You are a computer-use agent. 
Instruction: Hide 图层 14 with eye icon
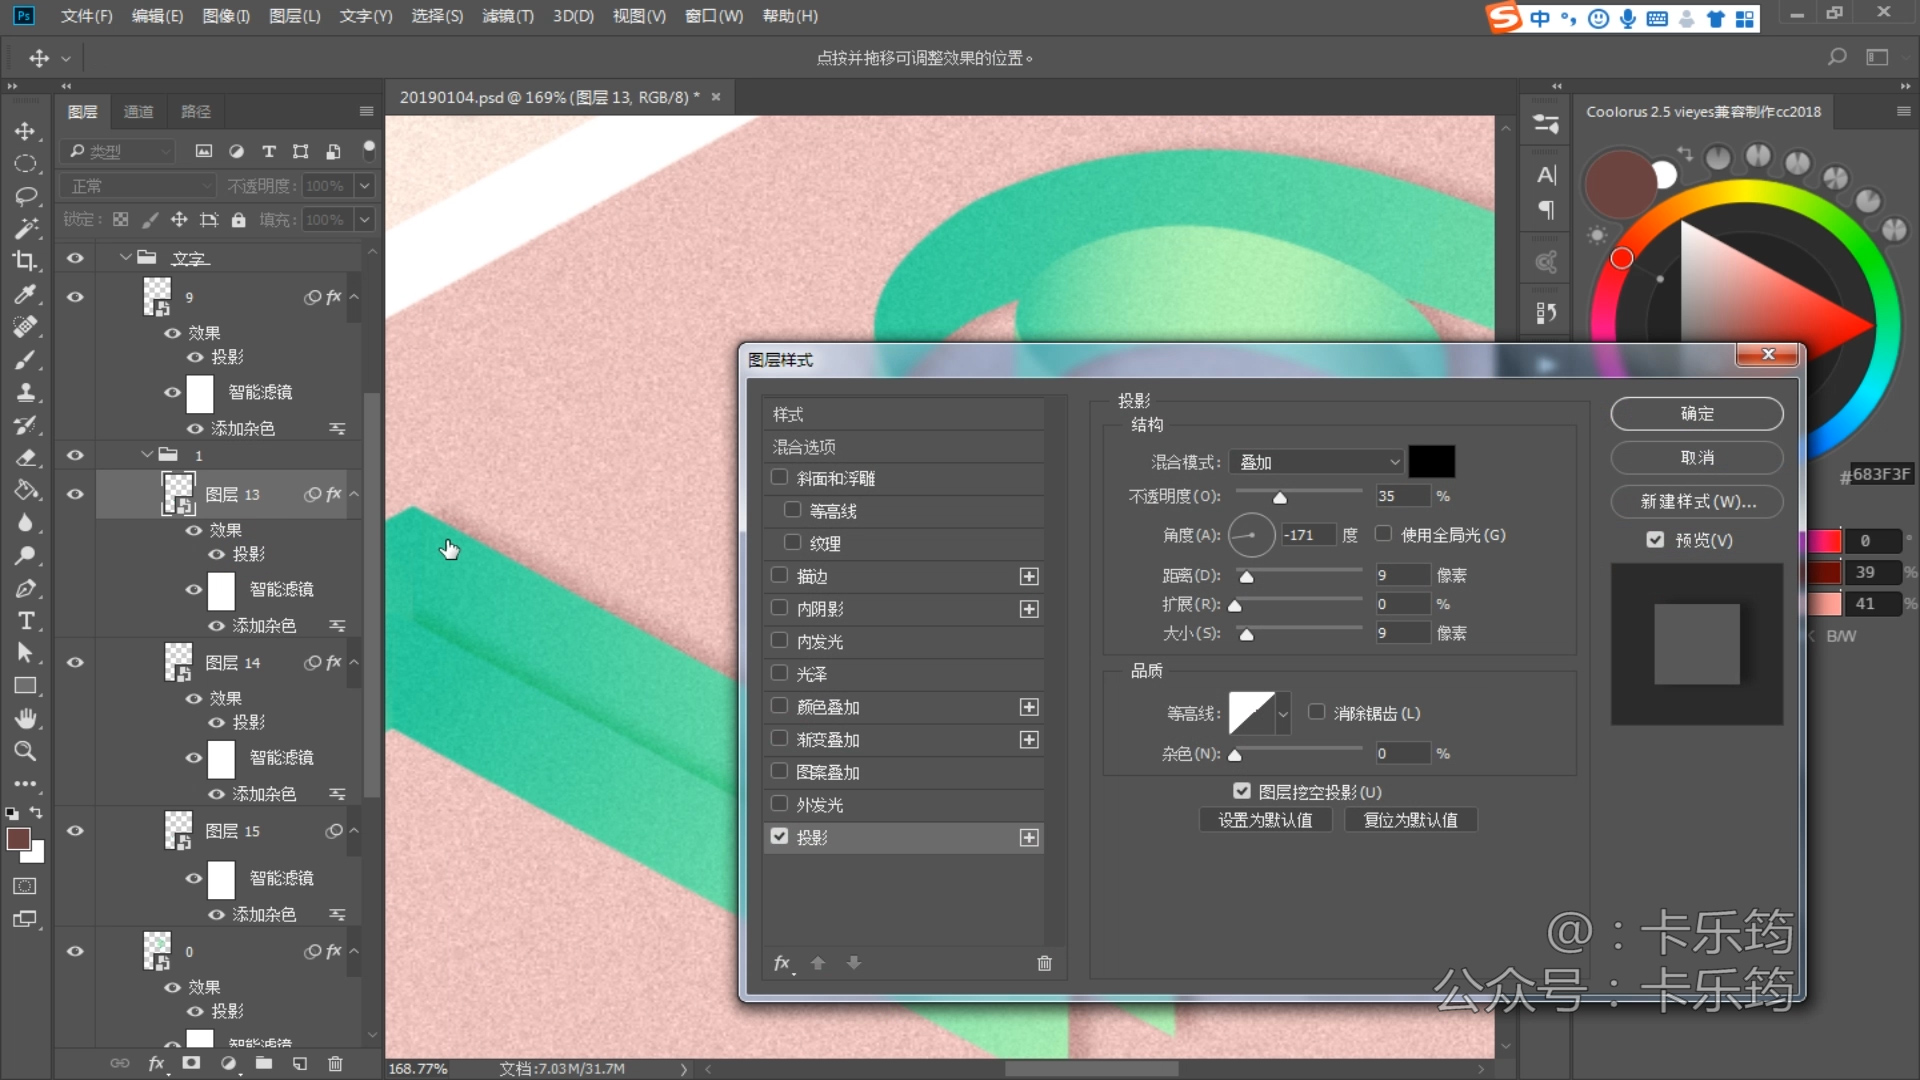(75, 662)
